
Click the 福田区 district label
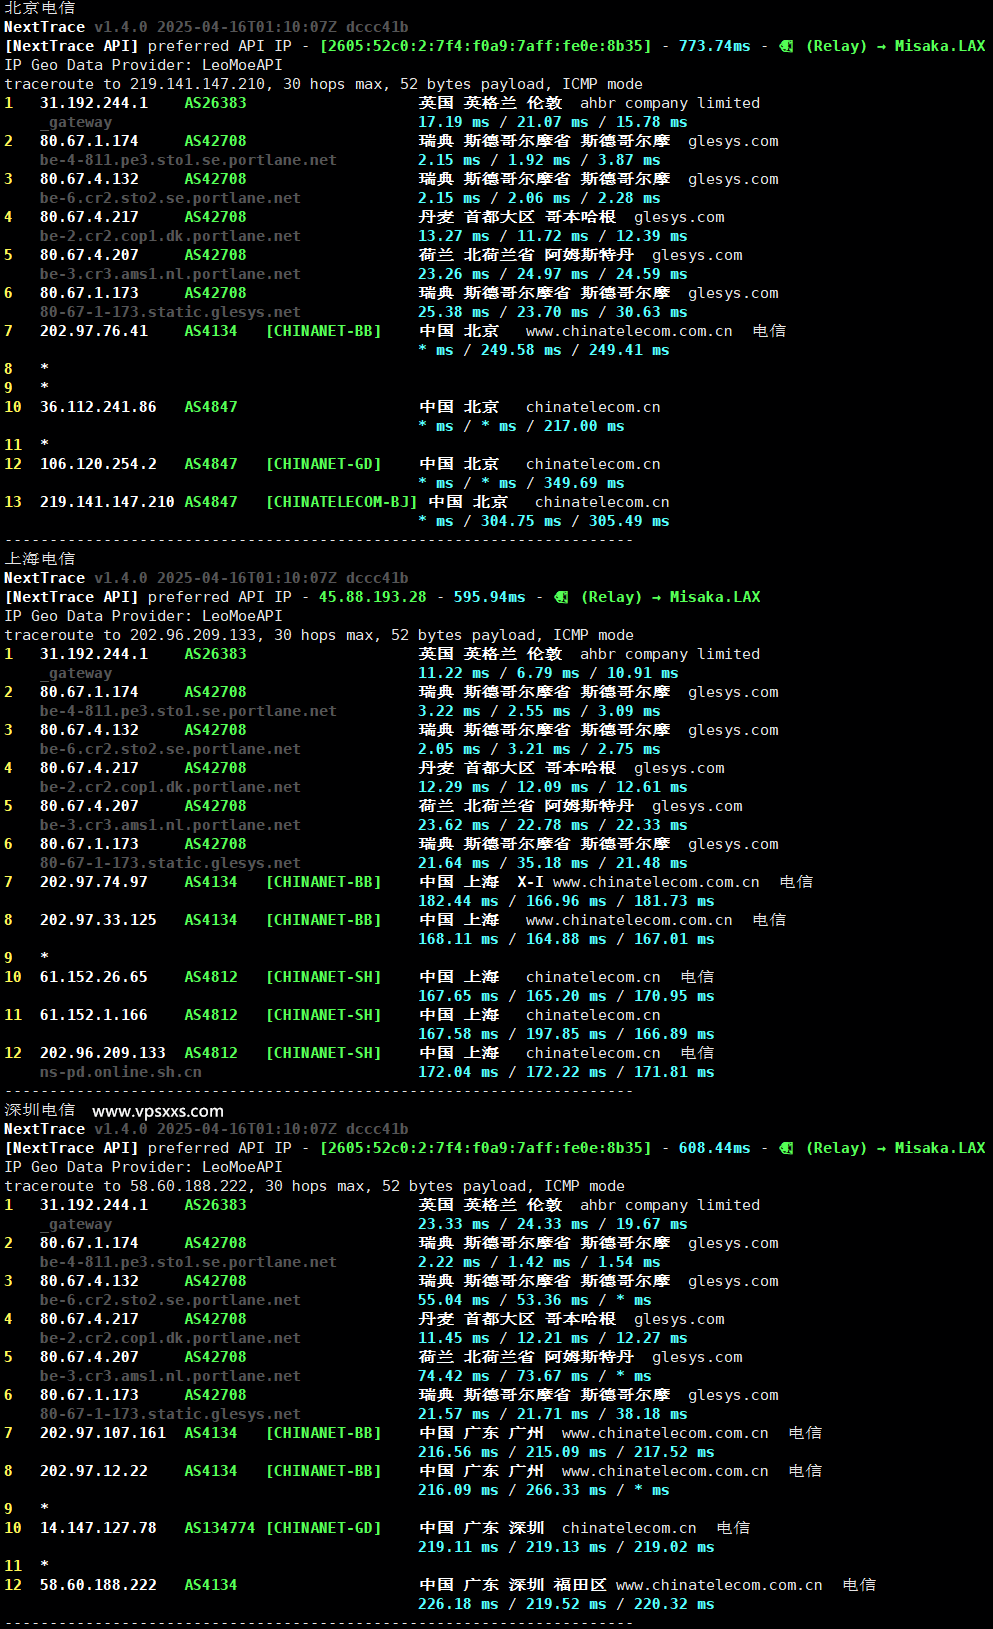click(580, 1585)
